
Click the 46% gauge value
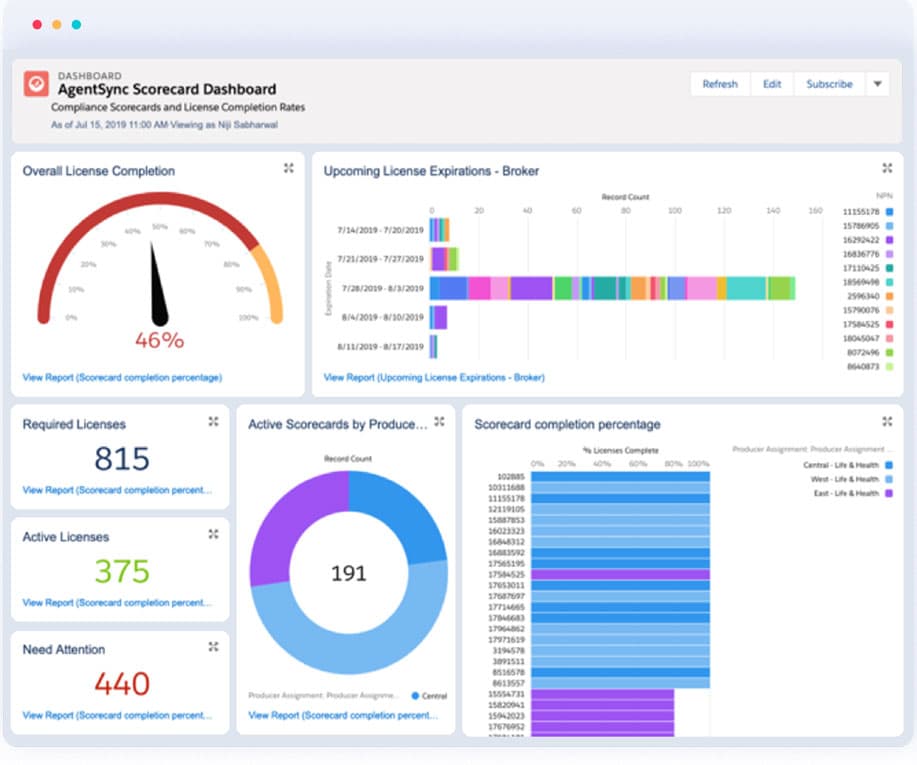tap(159, 340)
